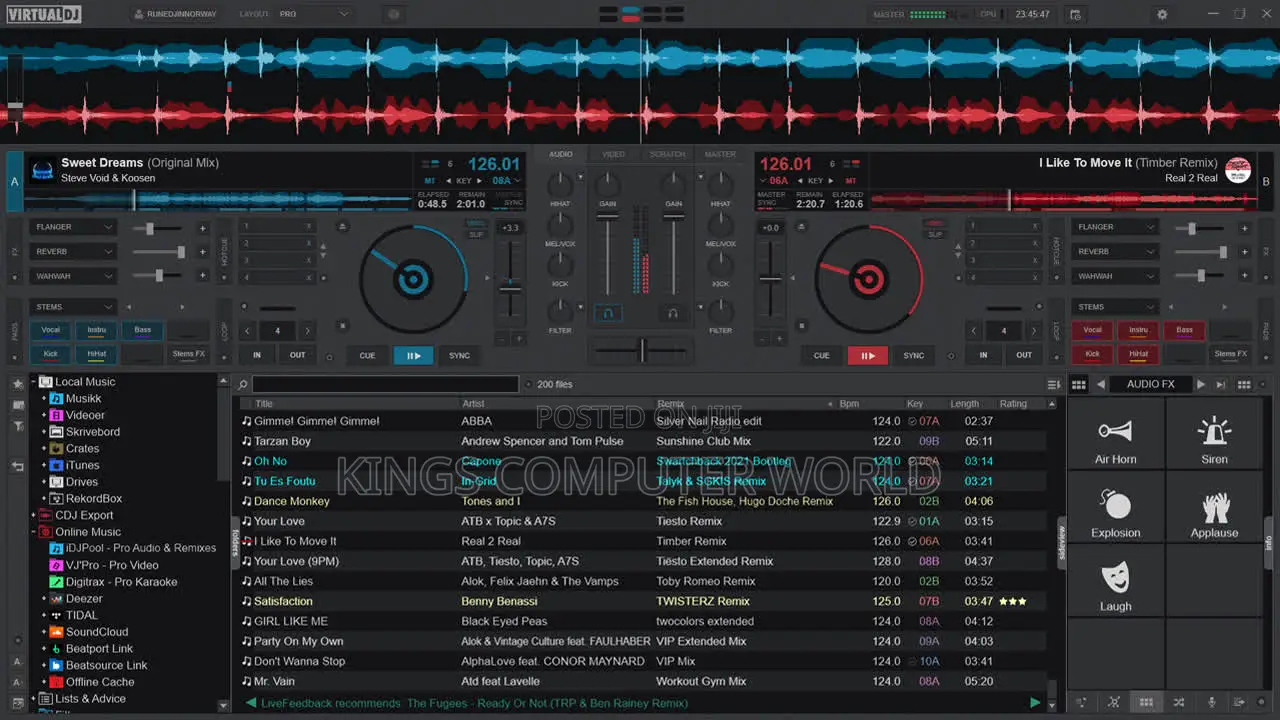Toggle master tempo MT on deck A
Image resolution: width=1280 pixels, height=720 pixels.
point(430,181)
